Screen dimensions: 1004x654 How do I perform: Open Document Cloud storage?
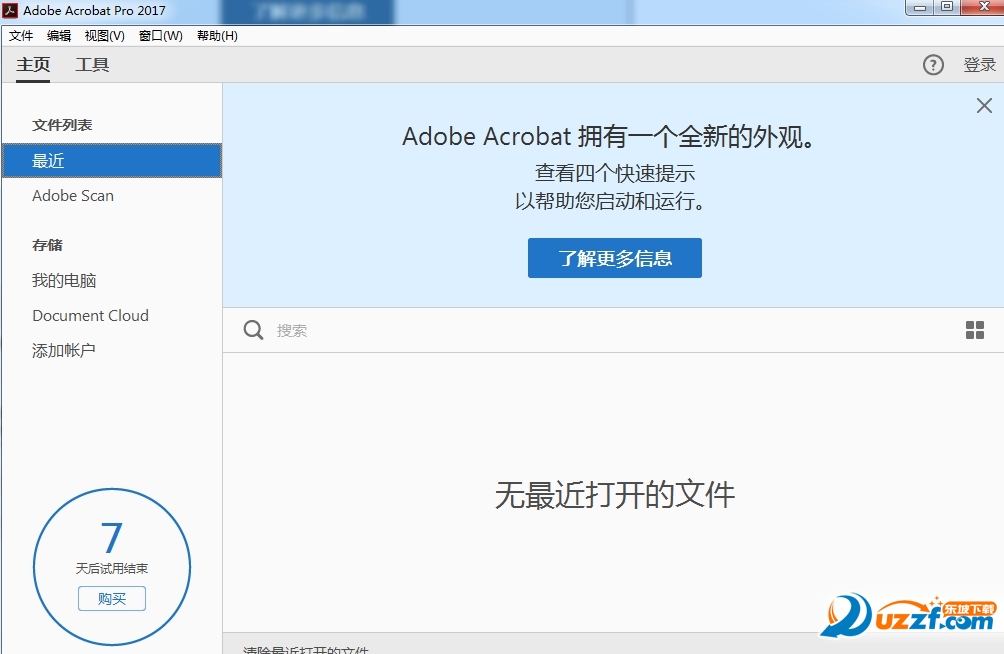pyautogui.click(x=90, y=316)
